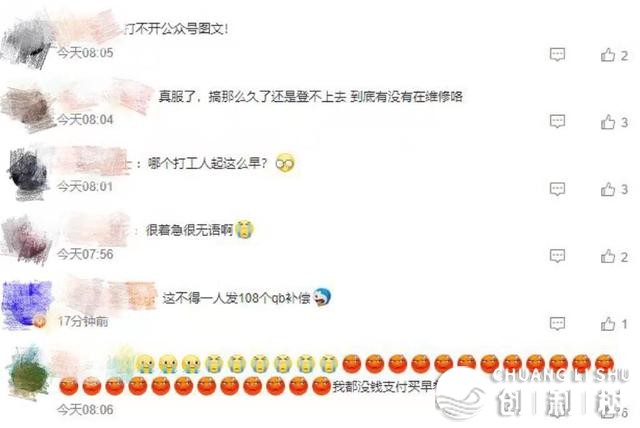Screen dimensions: 640x428
Task: Reply to the 17分钟前 comment
Action: point(558,324)
